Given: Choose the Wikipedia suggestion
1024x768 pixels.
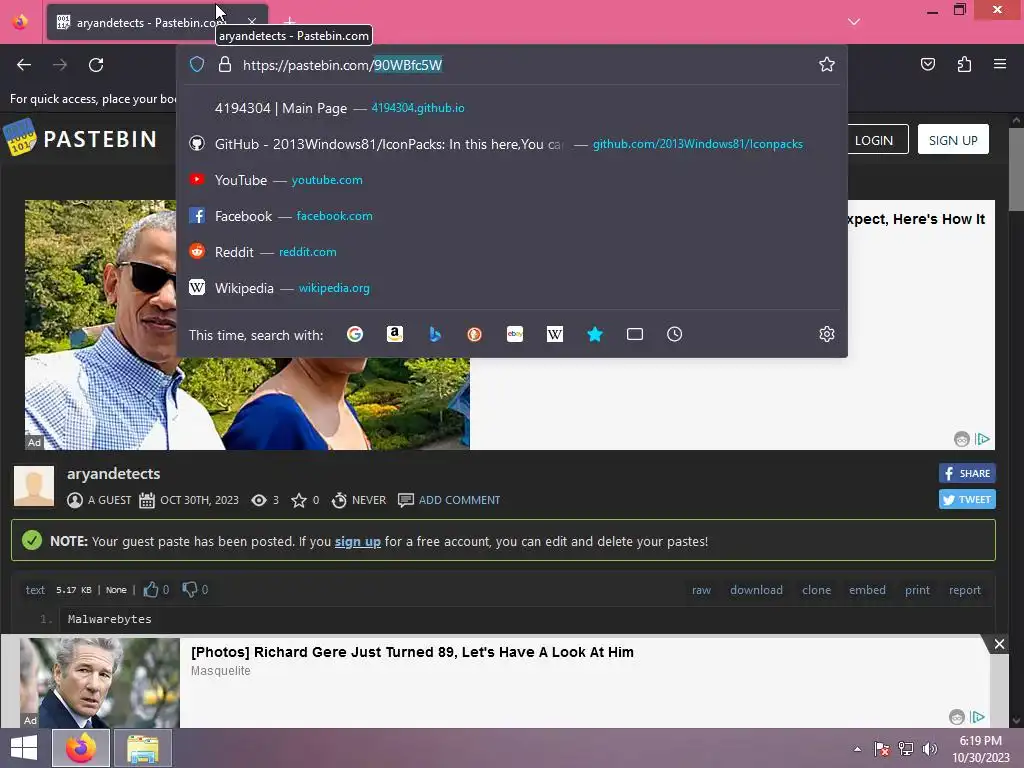Looking at the screenshot, I should [512, 287].
